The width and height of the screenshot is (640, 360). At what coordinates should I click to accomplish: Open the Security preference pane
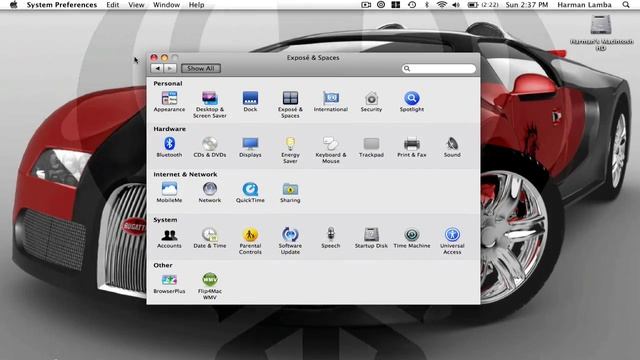point(371,101)
